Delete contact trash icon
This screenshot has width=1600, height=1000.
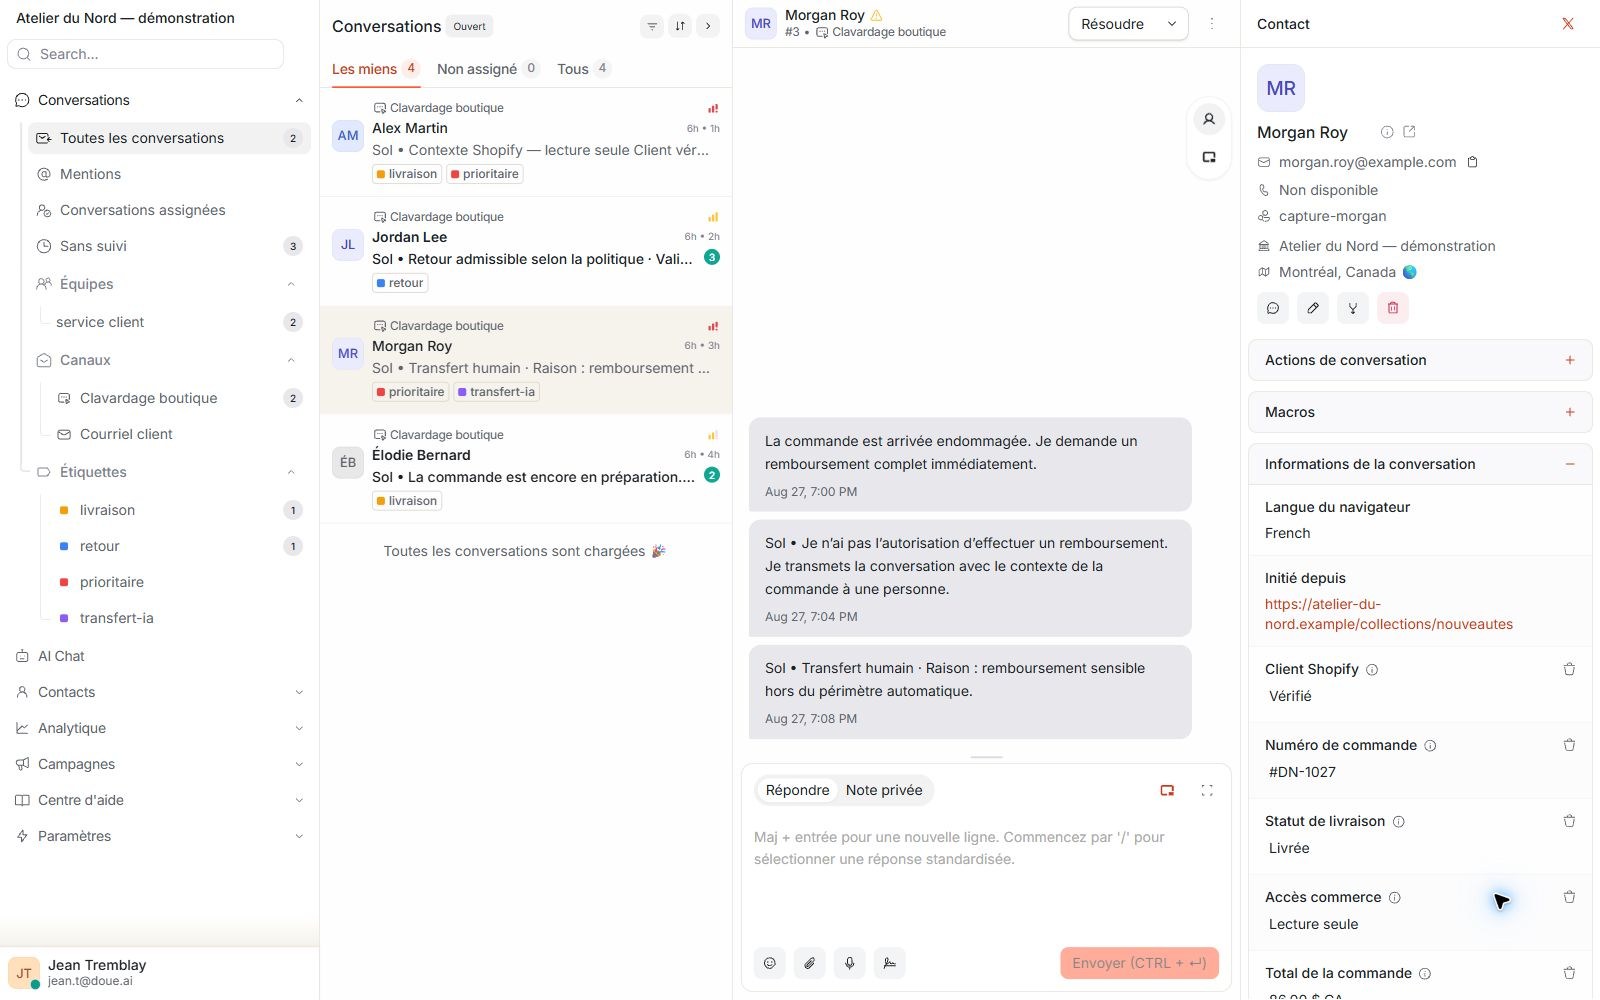1393,308
